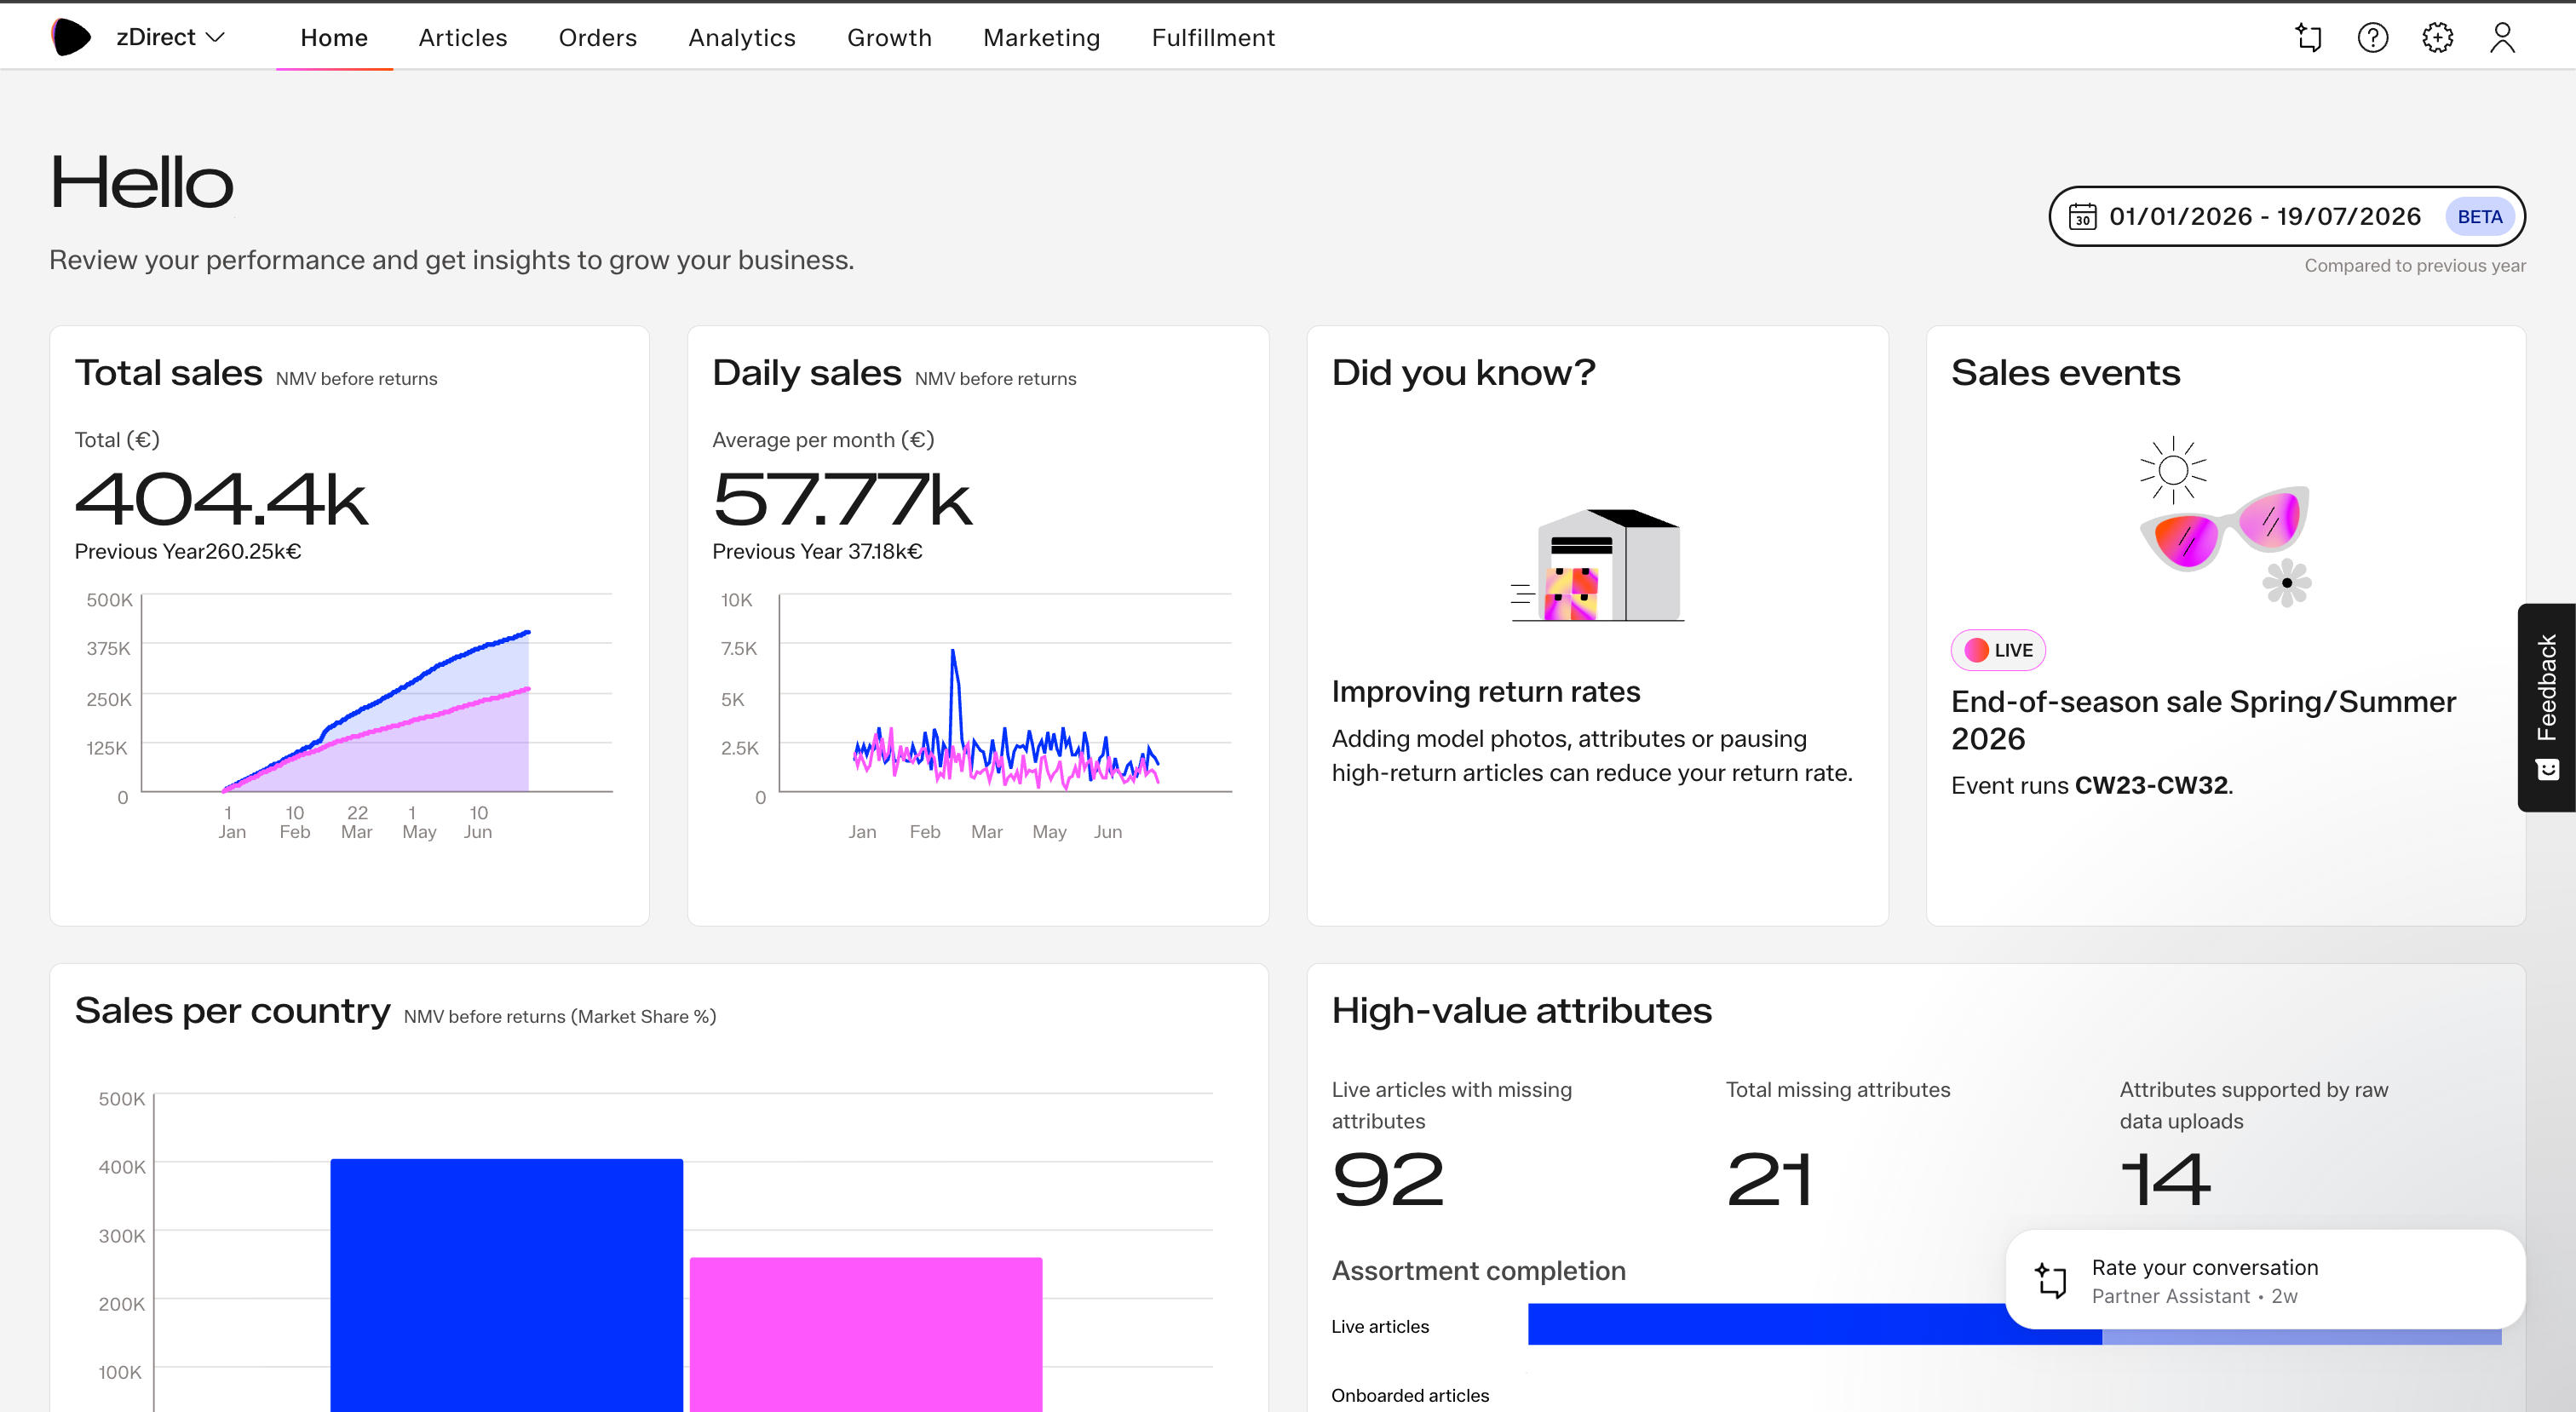This screenshot has height=1412, width=2576.
Task: Click the Live articles progress bar
Action: [x=2015, y=1324]
